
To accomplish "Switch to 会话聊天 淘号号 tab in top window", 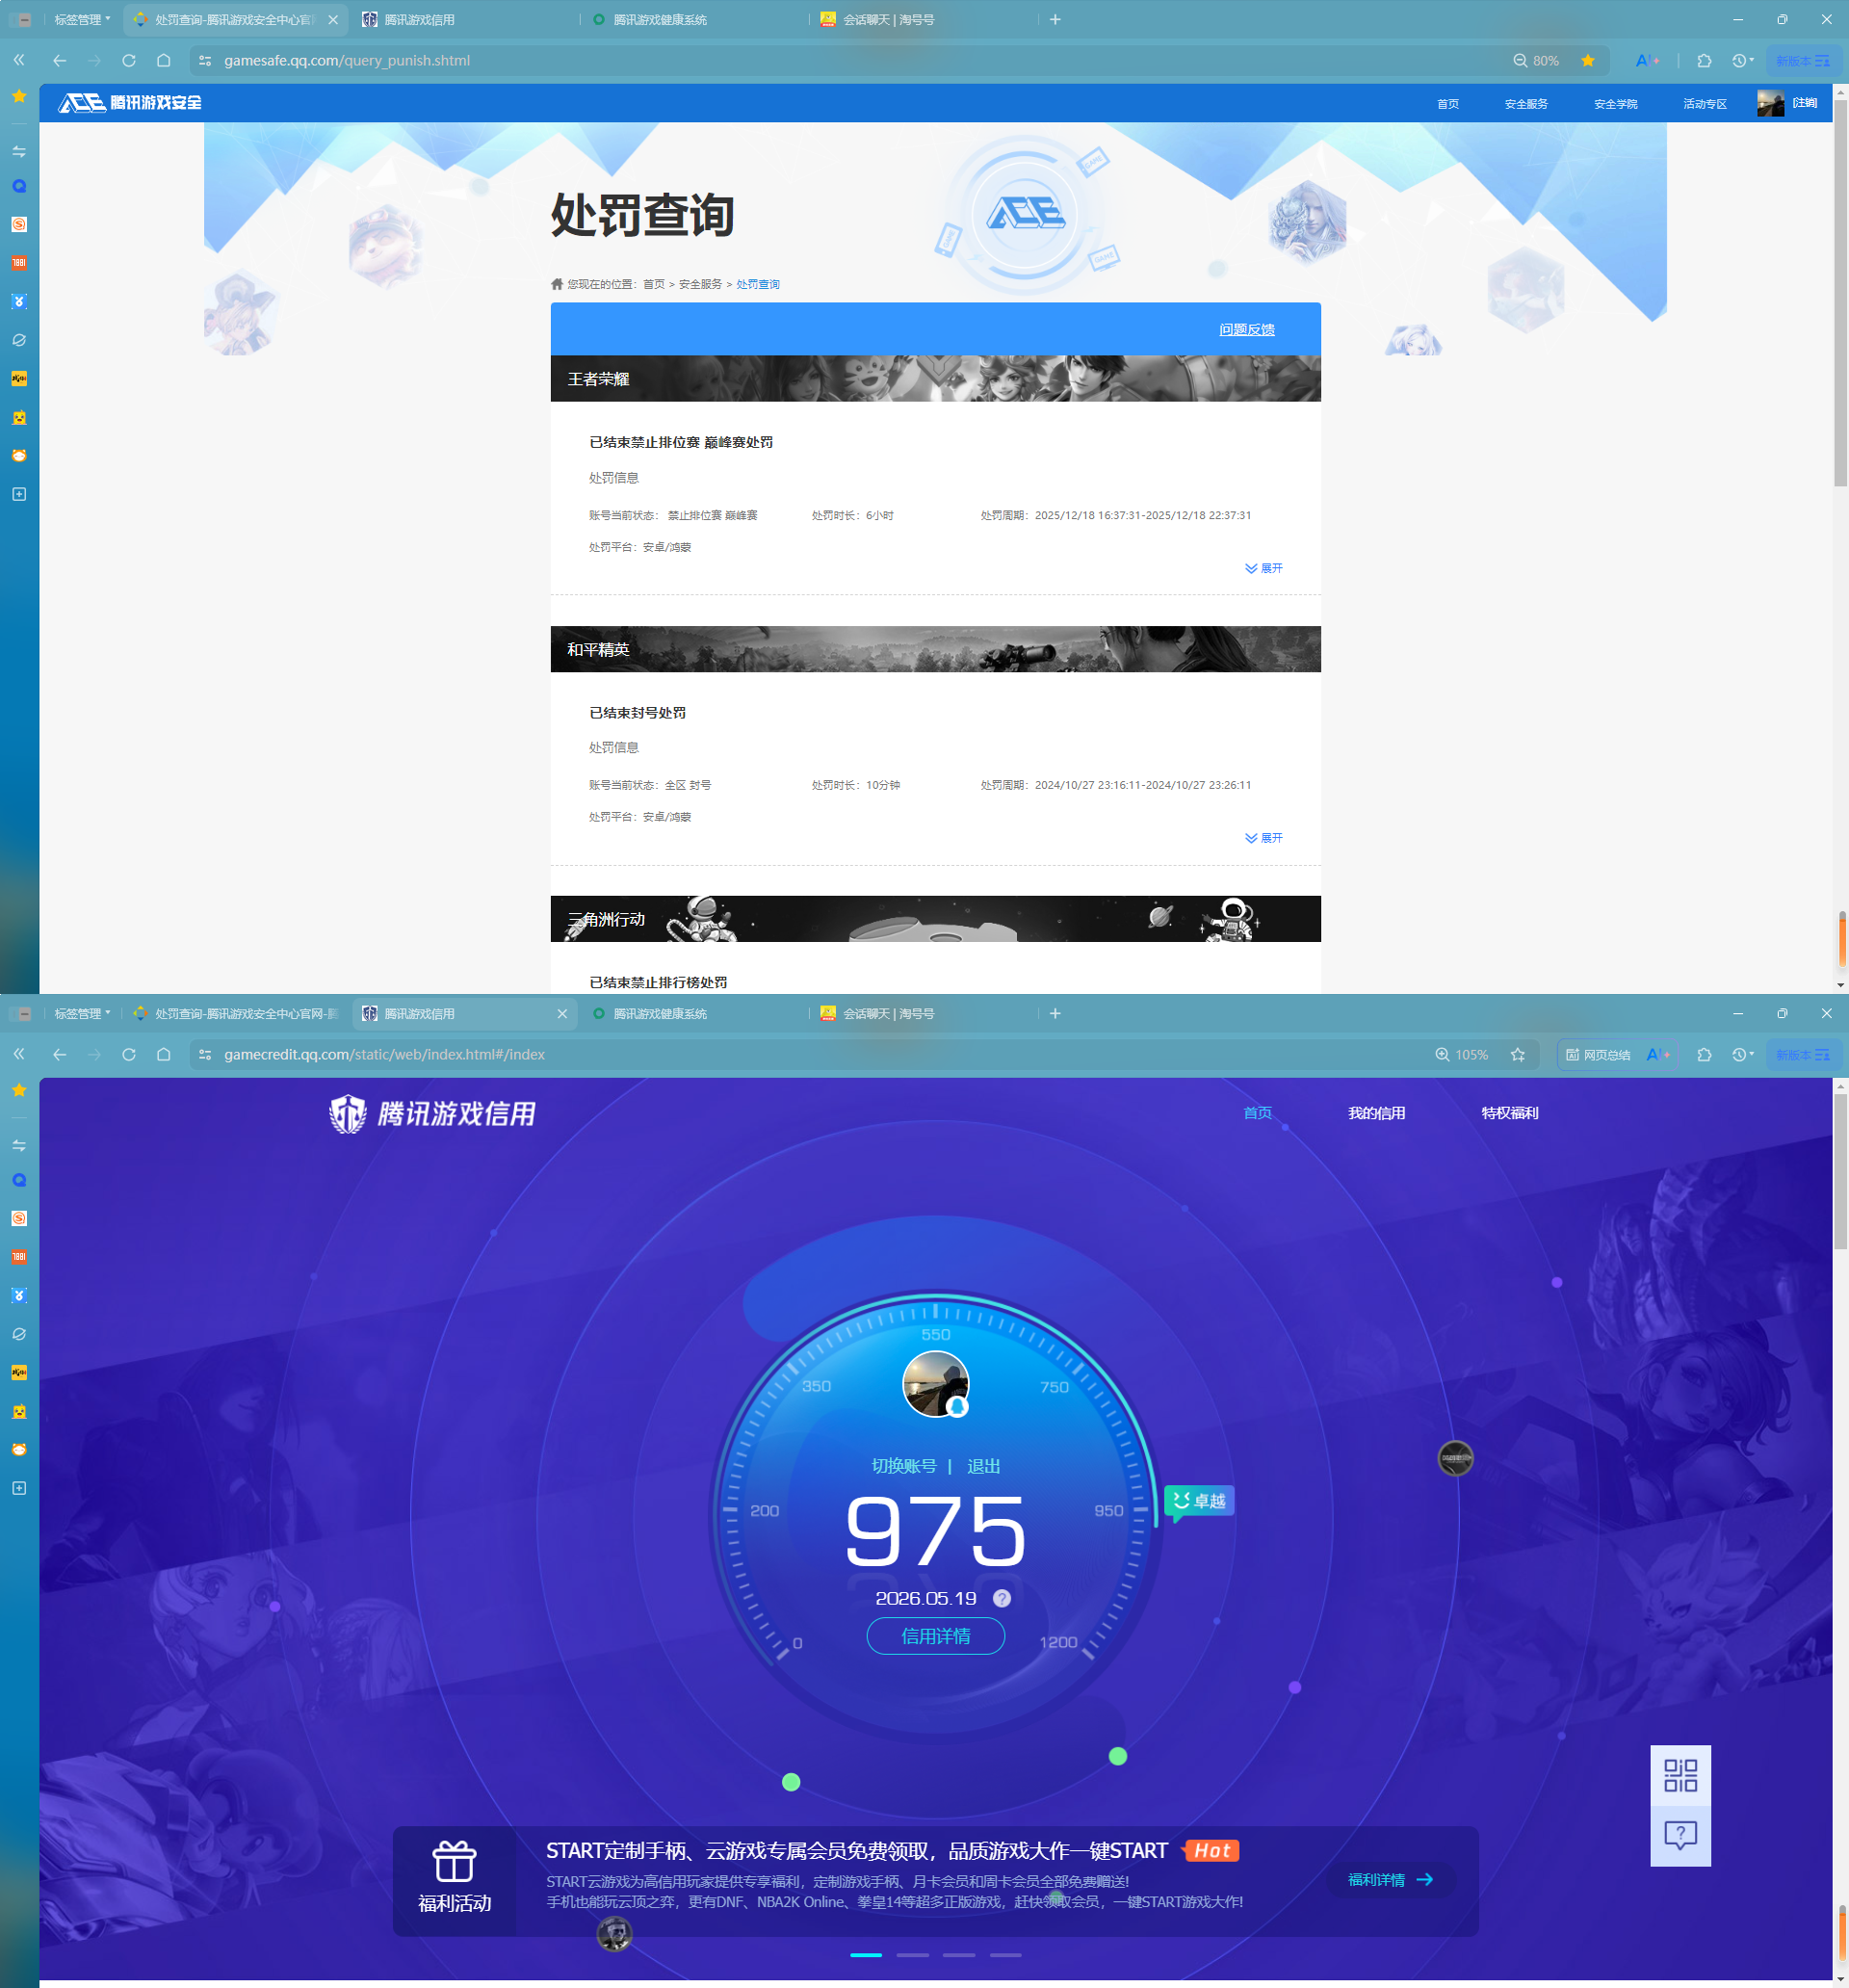I will pyautogui.click(x=888, y=19).
